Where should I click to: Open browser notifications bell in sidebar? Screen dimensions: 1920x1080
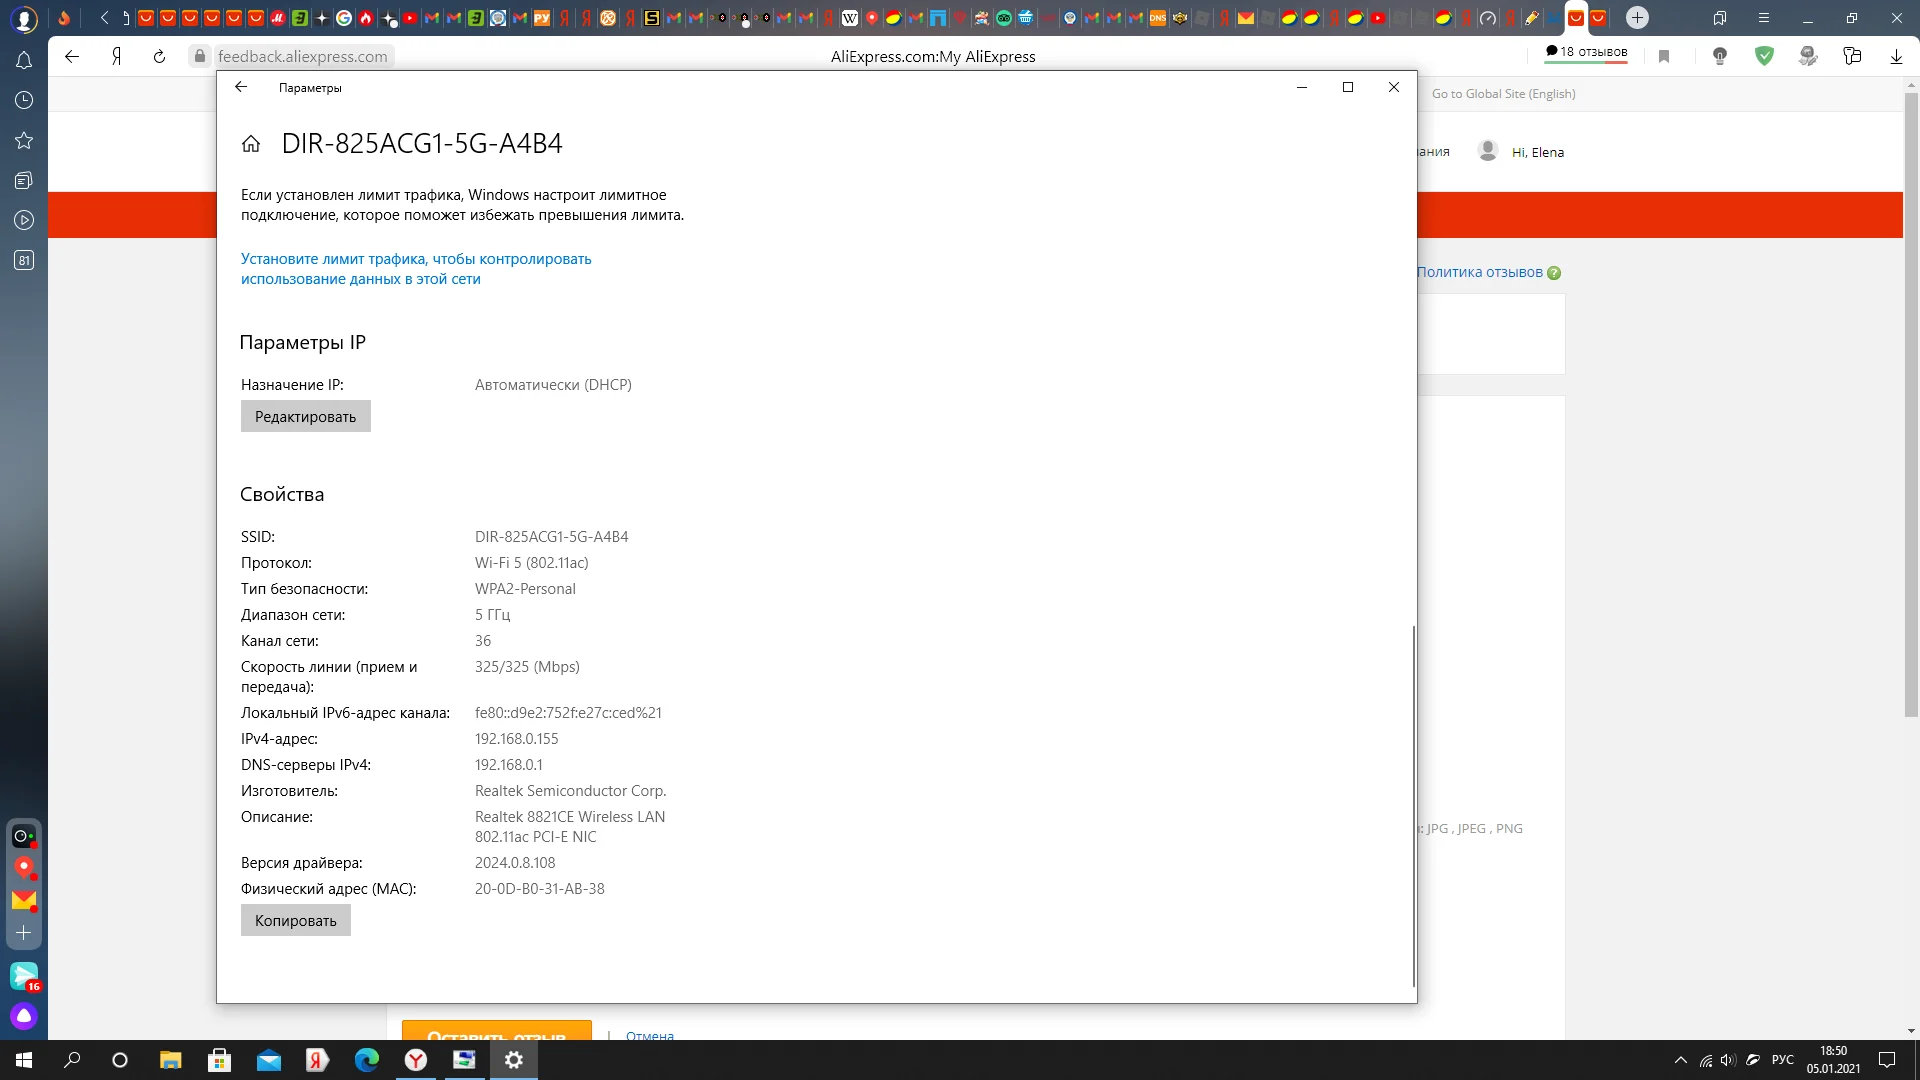click(24, 61)
